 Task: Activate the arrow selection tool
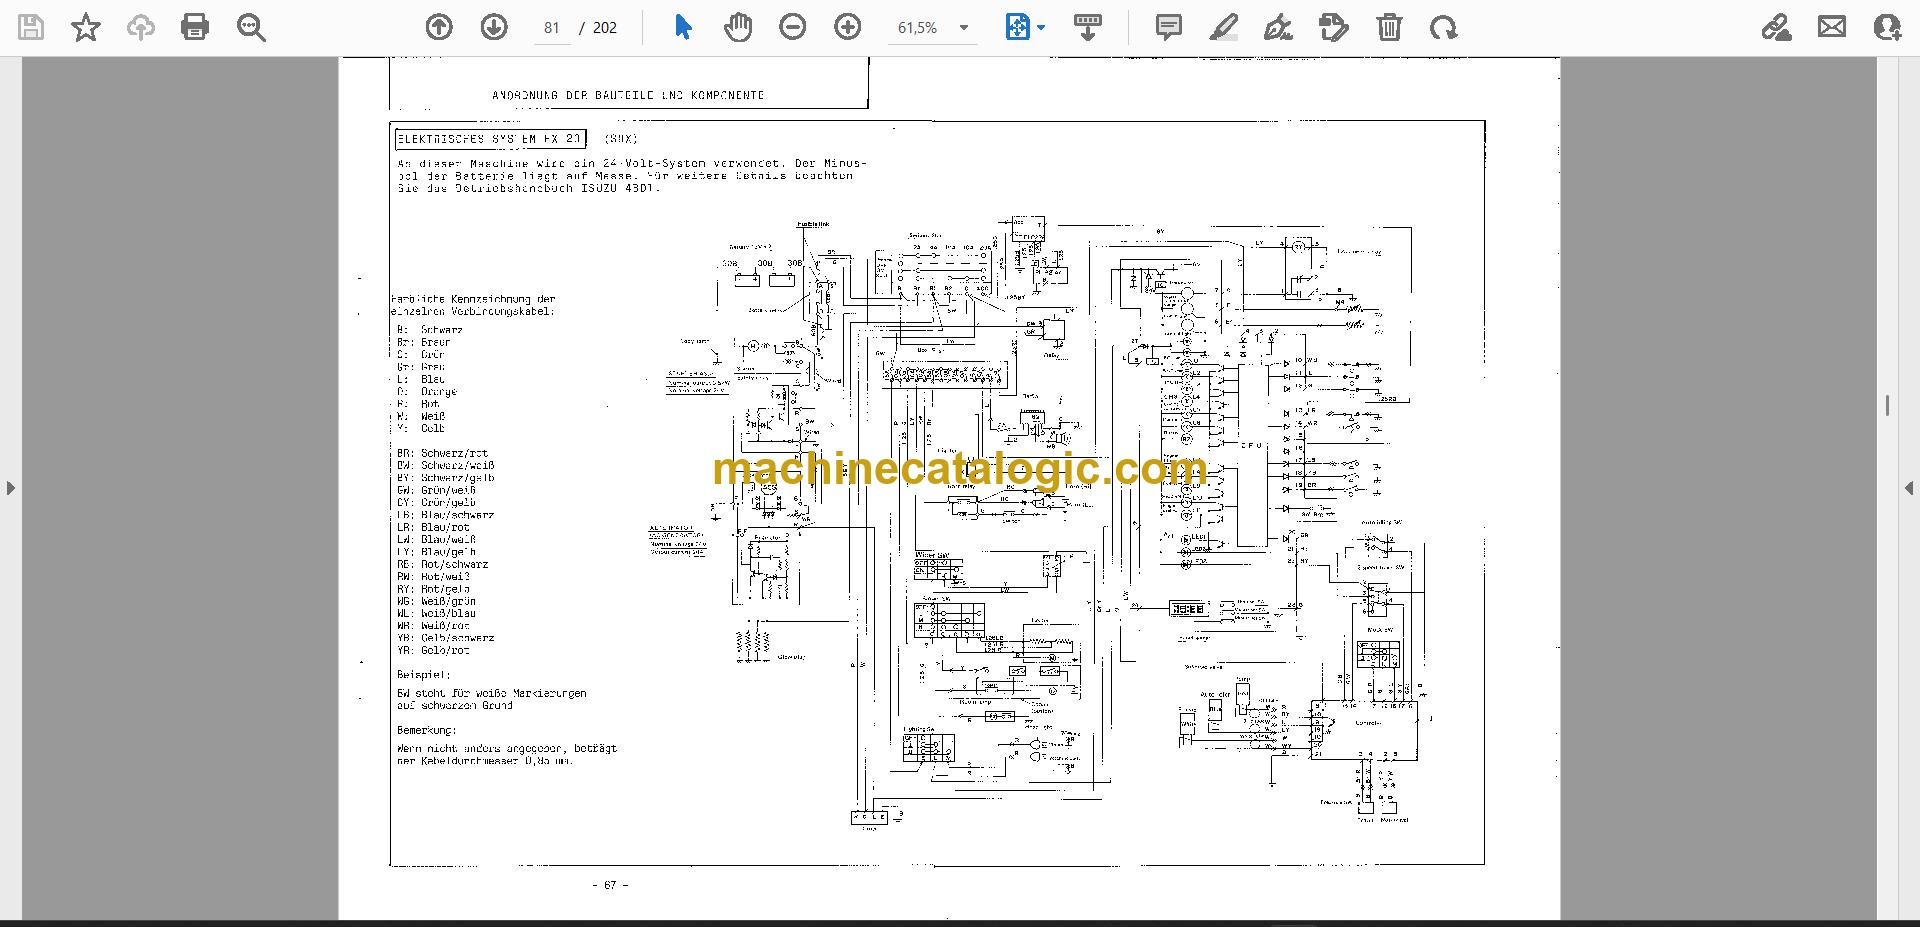click(x=683, y=27)
